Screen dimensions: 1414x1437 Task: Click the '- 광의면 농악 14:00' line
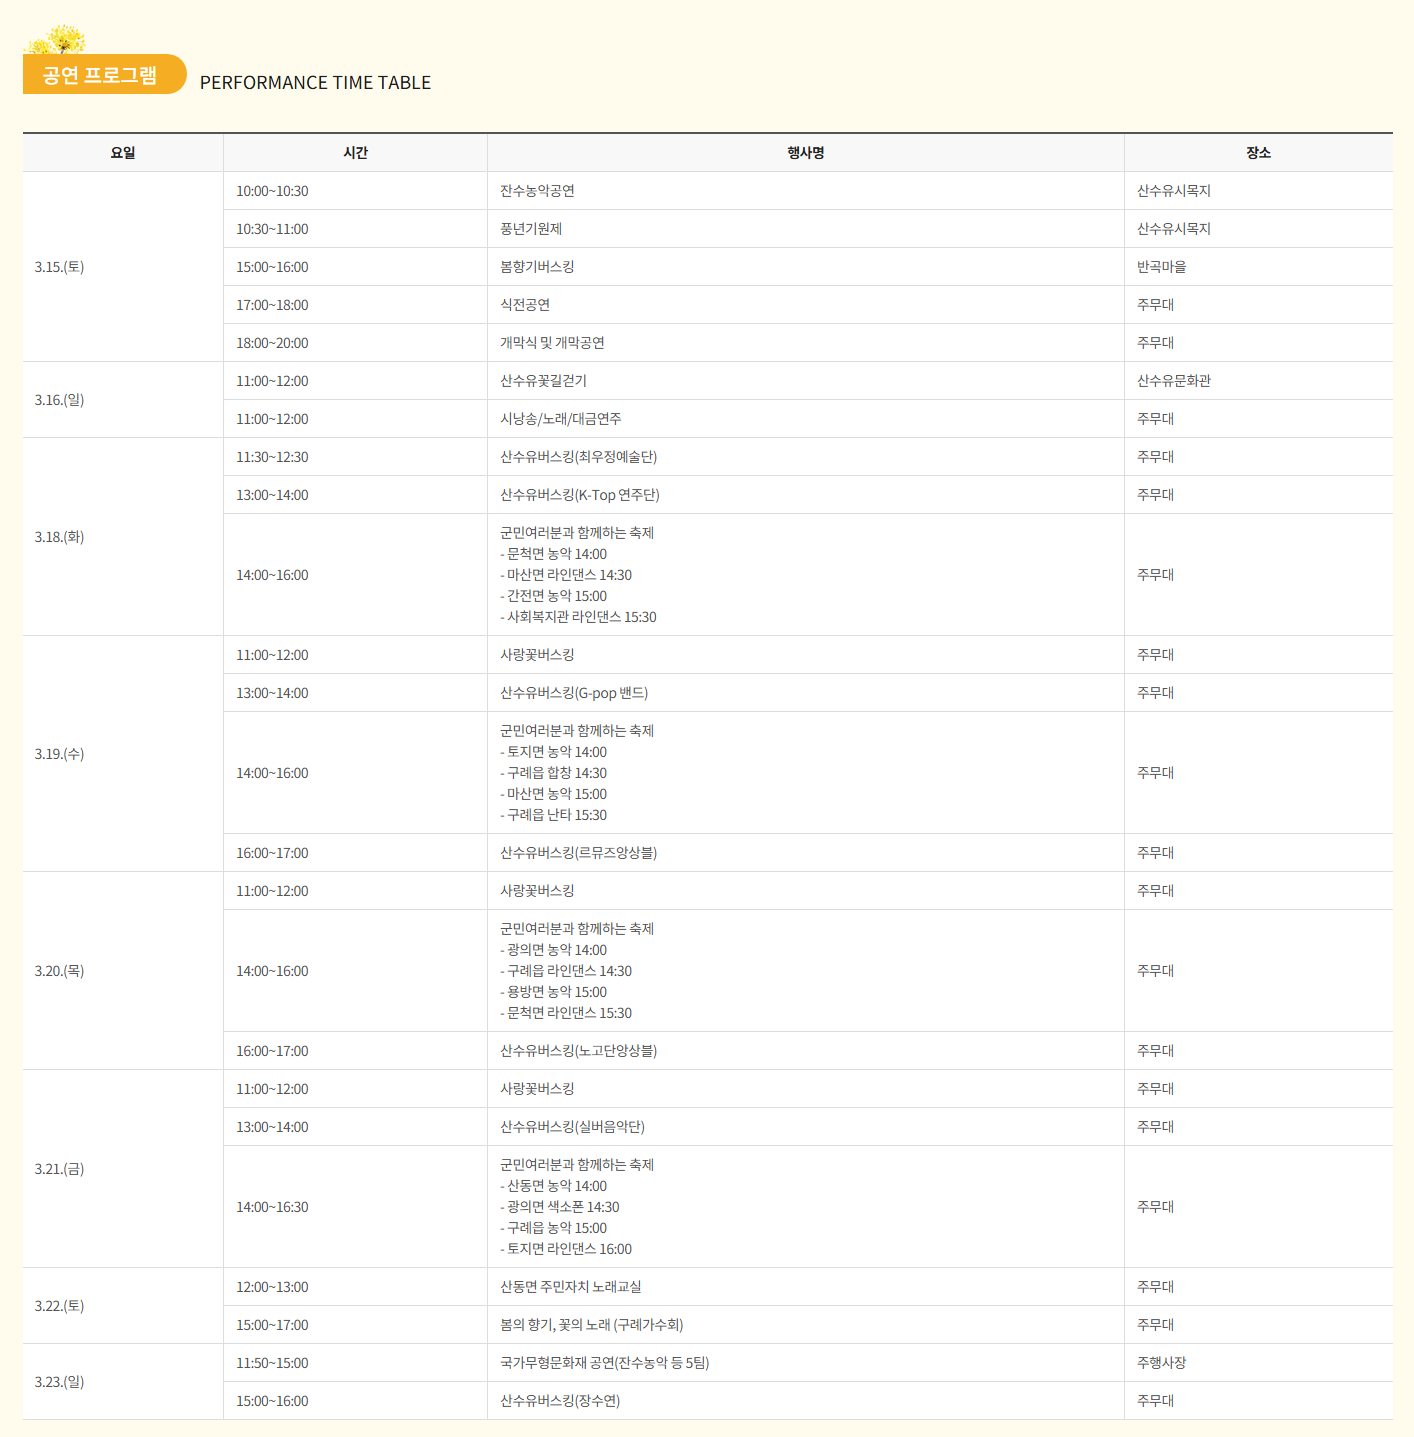[553, 950]
